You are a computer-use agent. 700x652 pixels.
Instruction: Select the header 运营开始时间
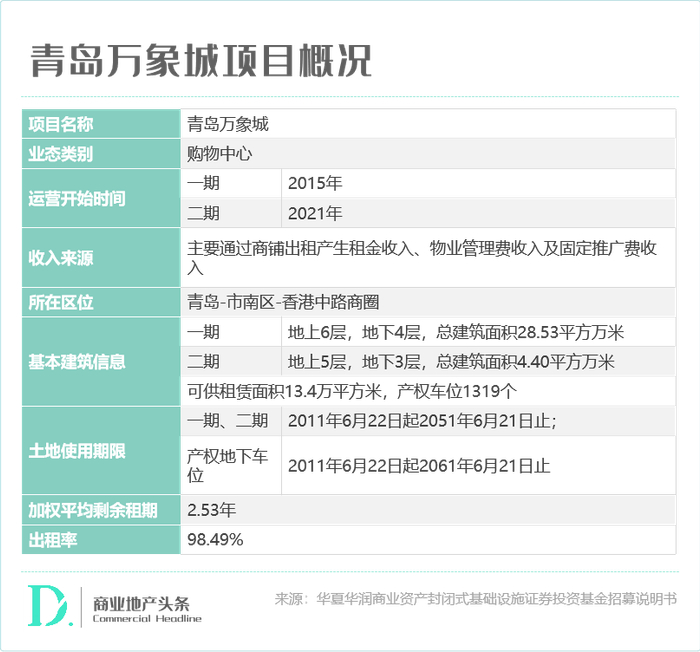click(x=101, y=198)
